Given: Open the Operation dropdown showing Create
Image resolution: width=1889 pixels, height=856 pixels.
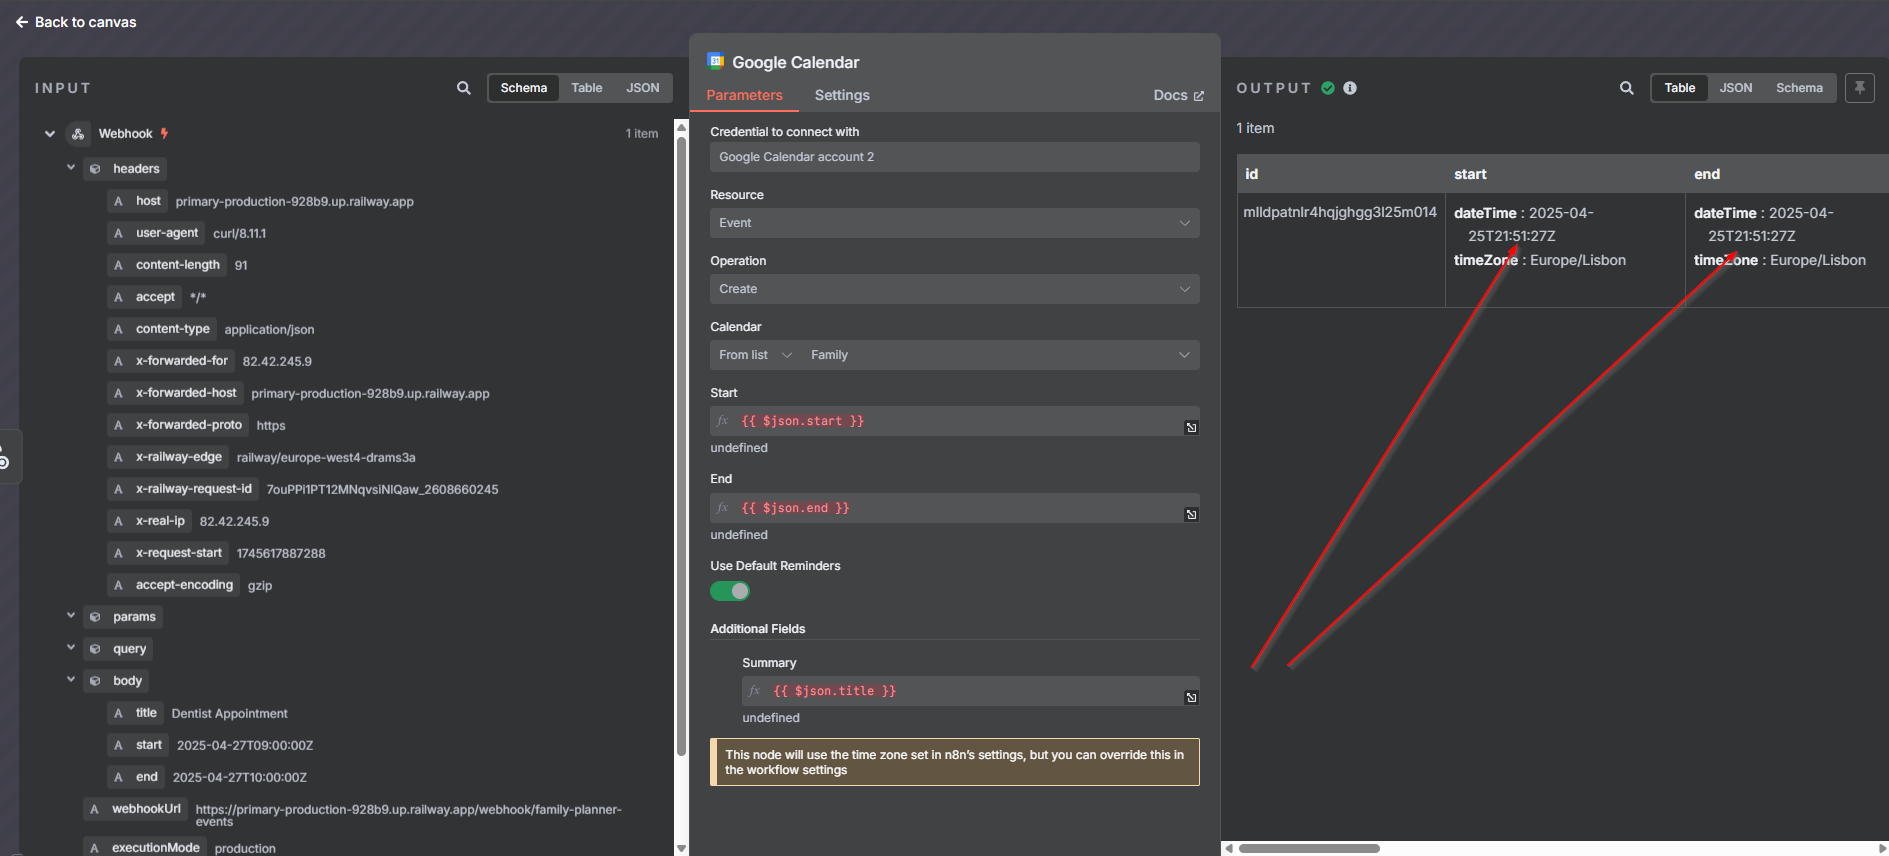Looking at the screenshot, I should (954, 289).
